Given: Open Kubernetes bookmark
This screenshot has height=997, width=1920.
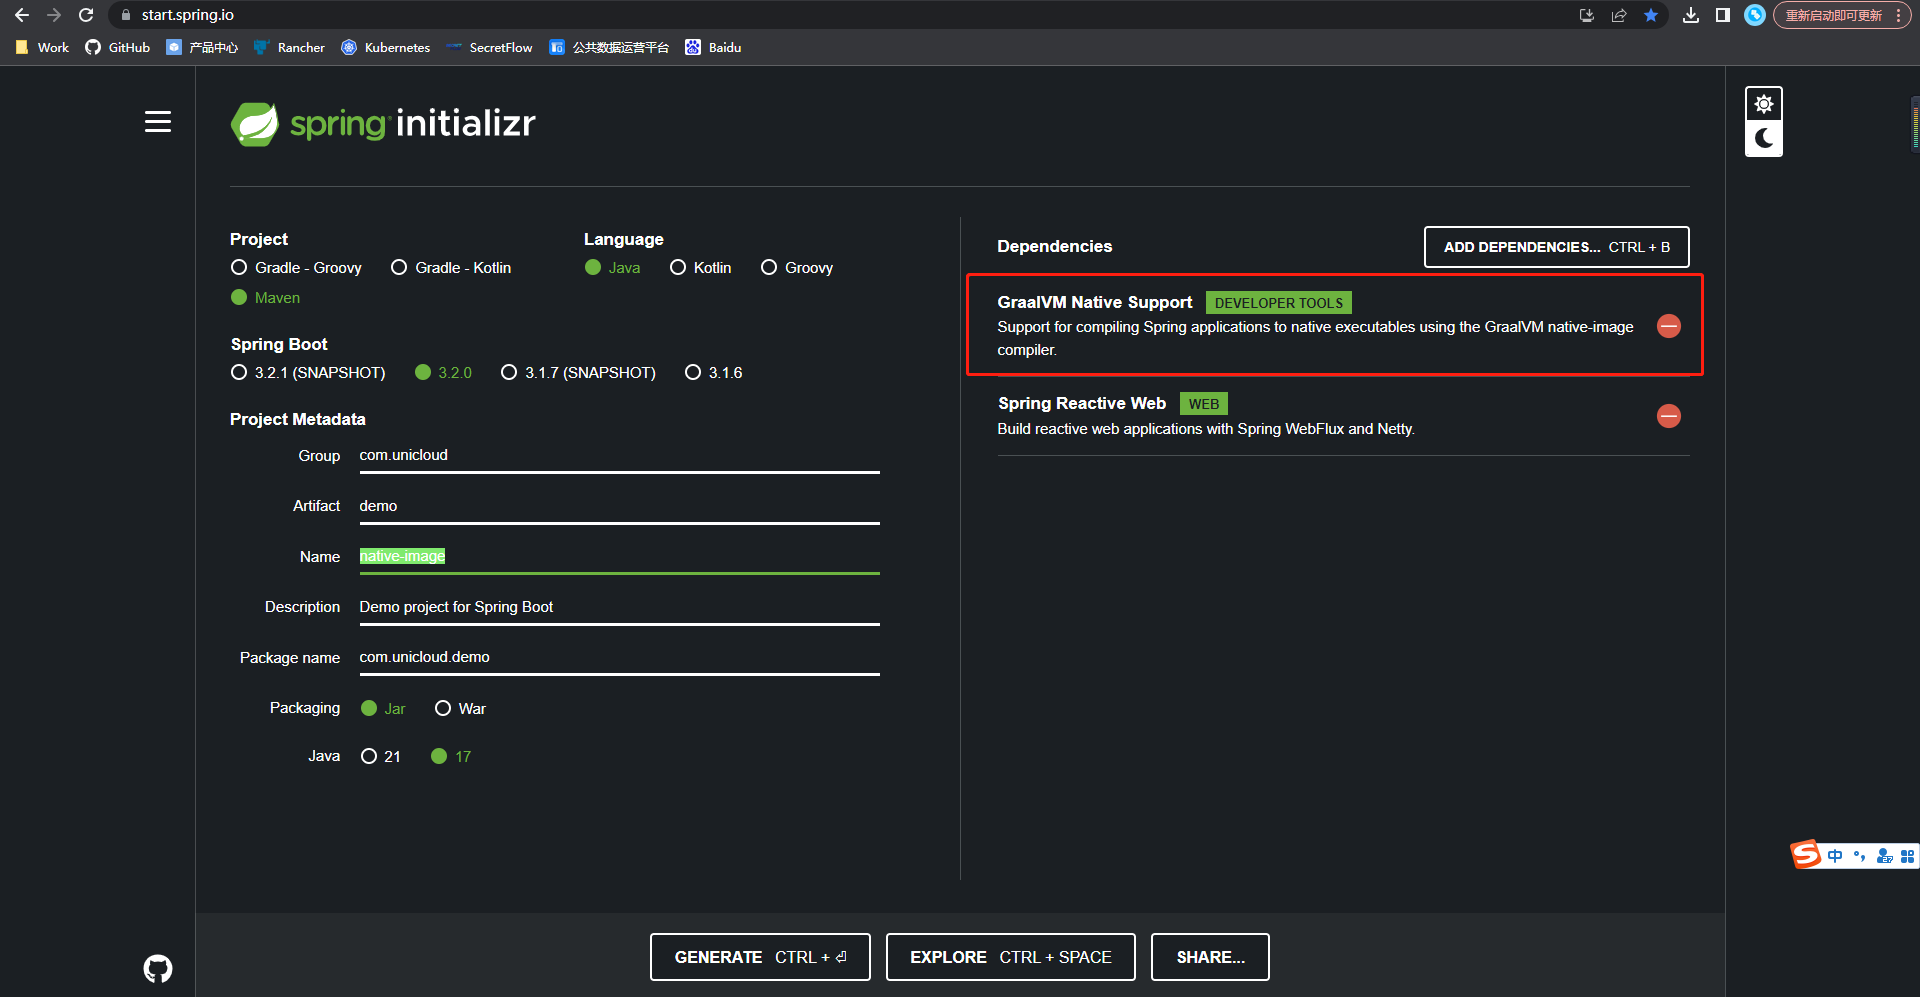Looking at the screenshot, I should click(x=386, y=47).
